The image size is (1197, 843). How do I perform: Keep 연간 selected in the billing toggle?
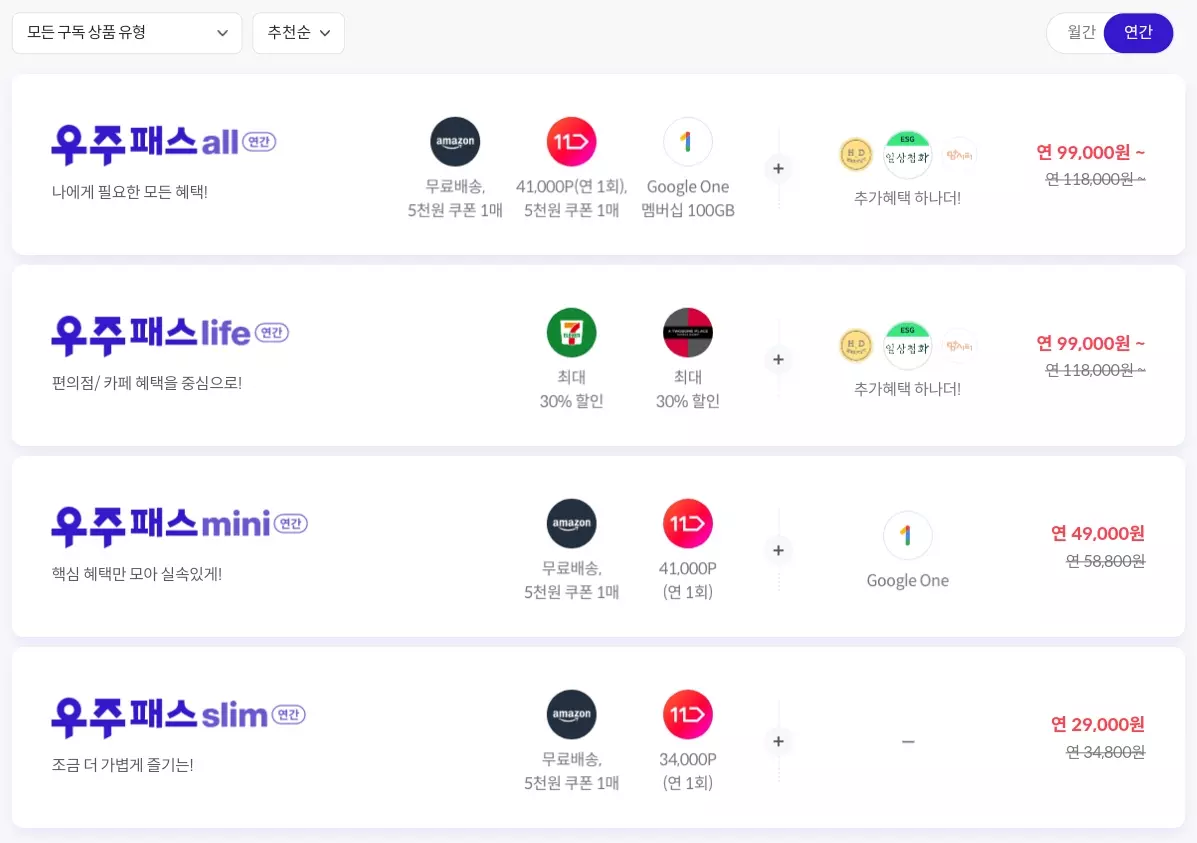(x=1138, y=32)
